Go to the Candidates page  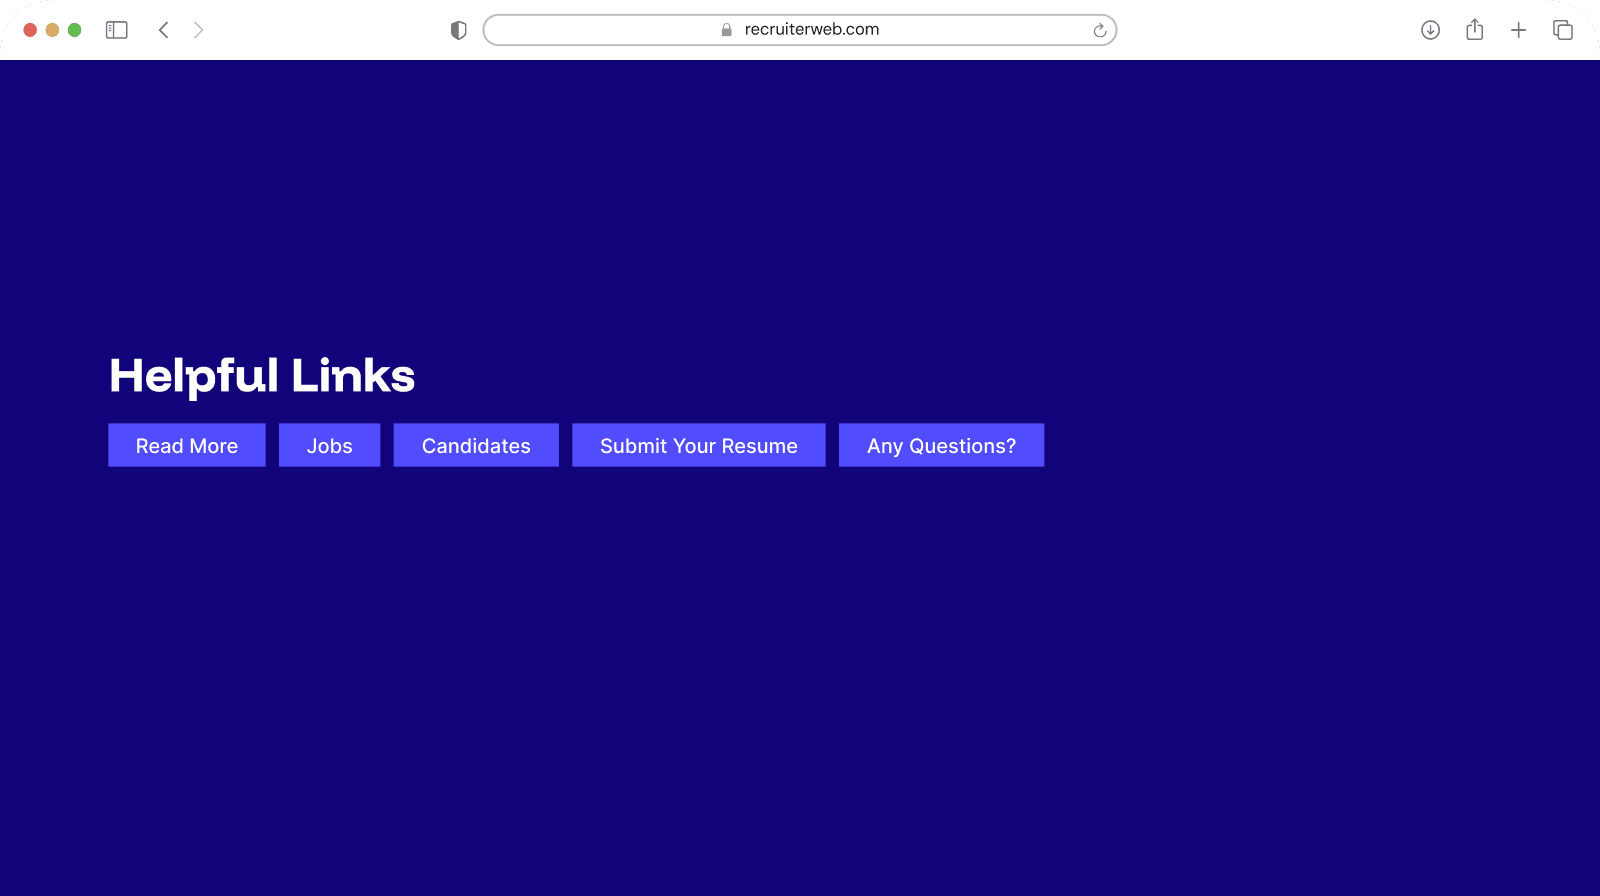476,445
